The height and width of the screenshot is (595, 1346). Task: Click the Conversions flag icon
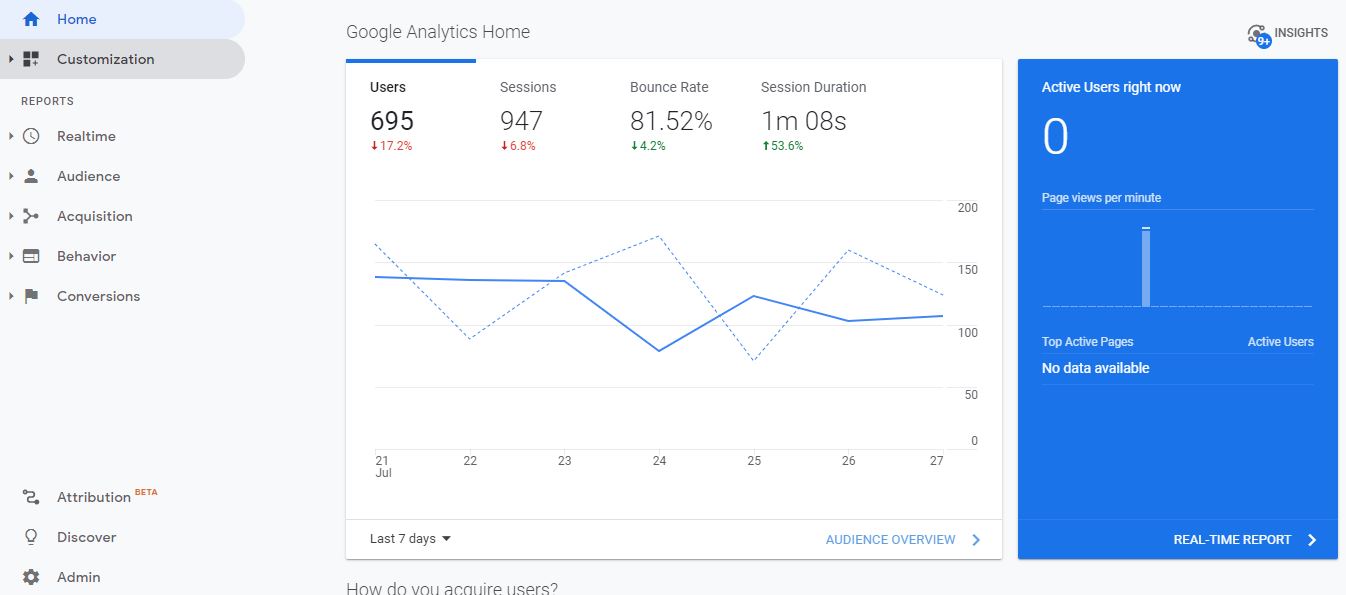[x=31, y=296]
